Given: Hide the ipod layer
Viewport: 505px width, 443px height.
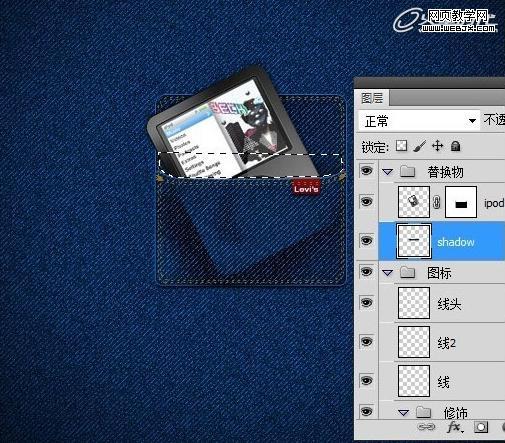Looking at the screenshot, I should click(367, 201).
